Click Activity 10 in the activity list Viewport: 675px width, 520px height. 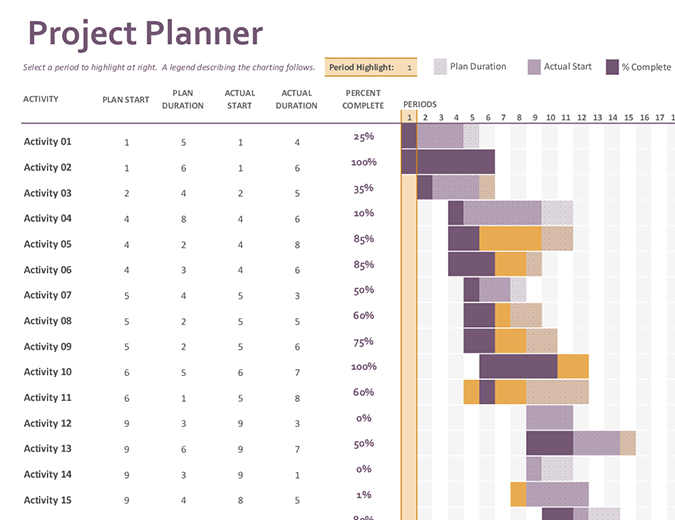coord(48,372)
